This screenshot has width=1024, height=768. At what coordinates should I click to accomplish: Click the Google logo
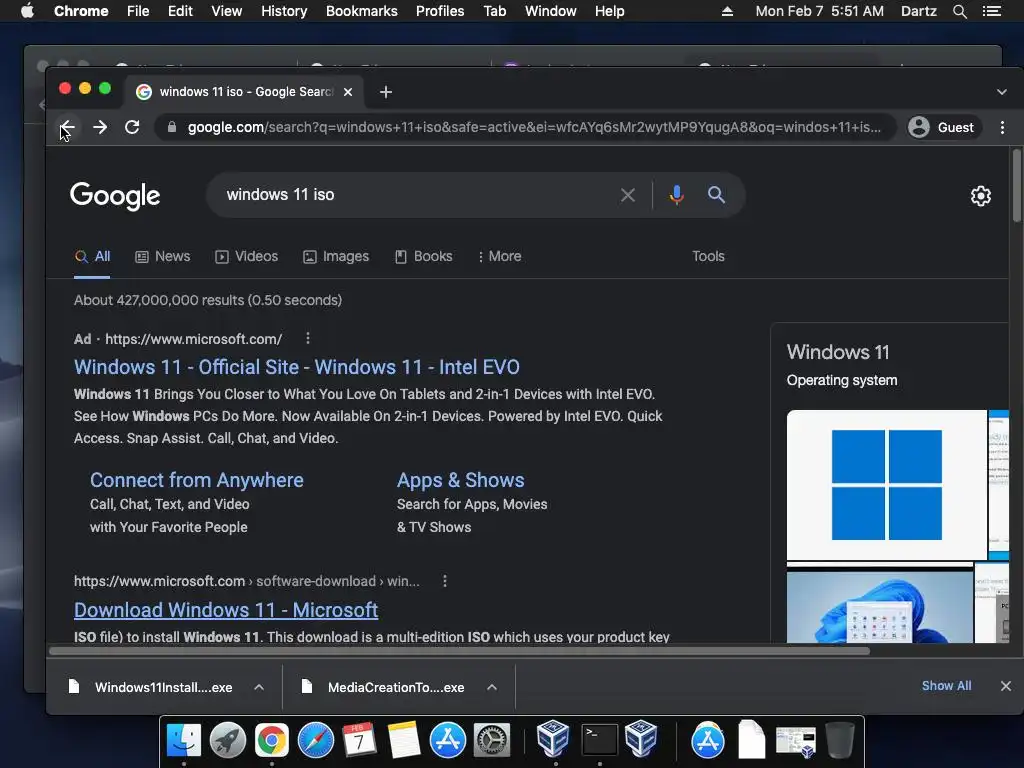115,196
